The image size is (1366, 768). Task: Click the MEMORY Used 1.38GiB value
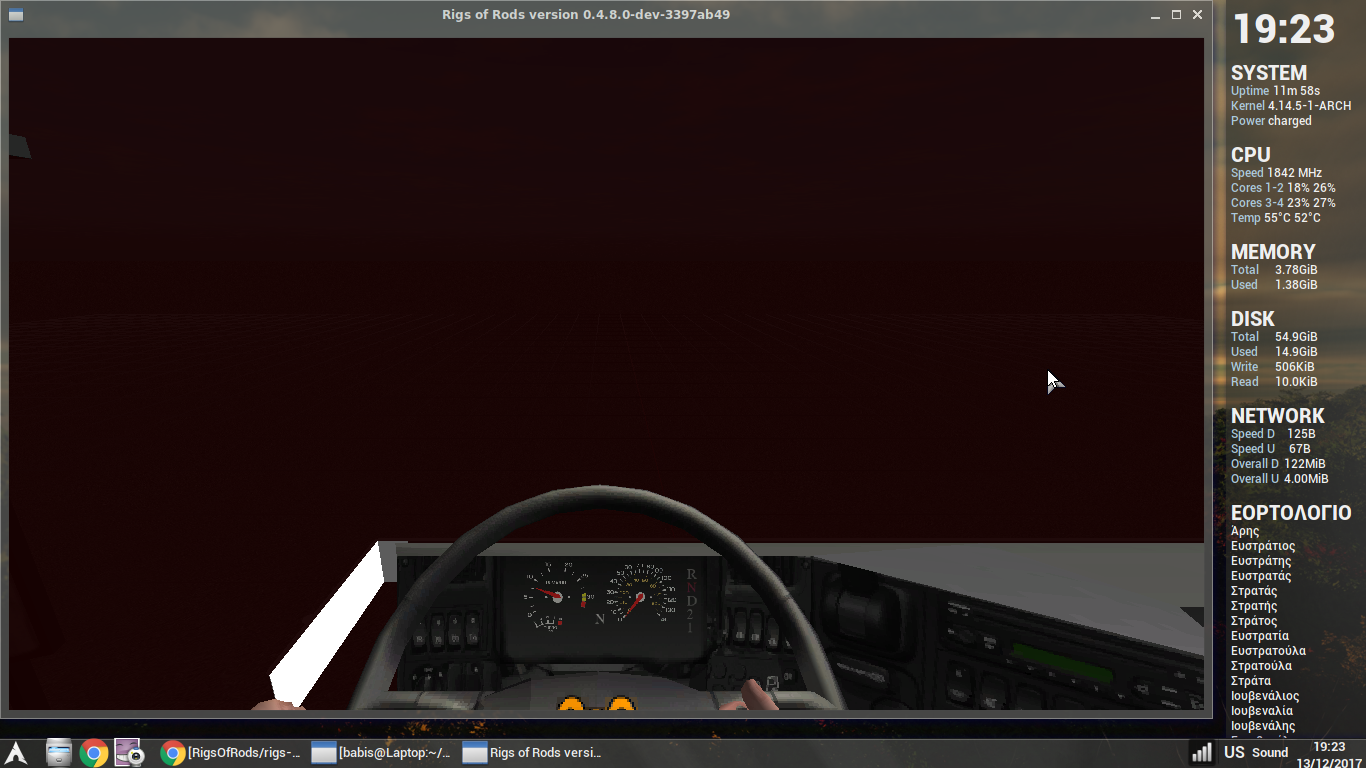coord(1296,285)
